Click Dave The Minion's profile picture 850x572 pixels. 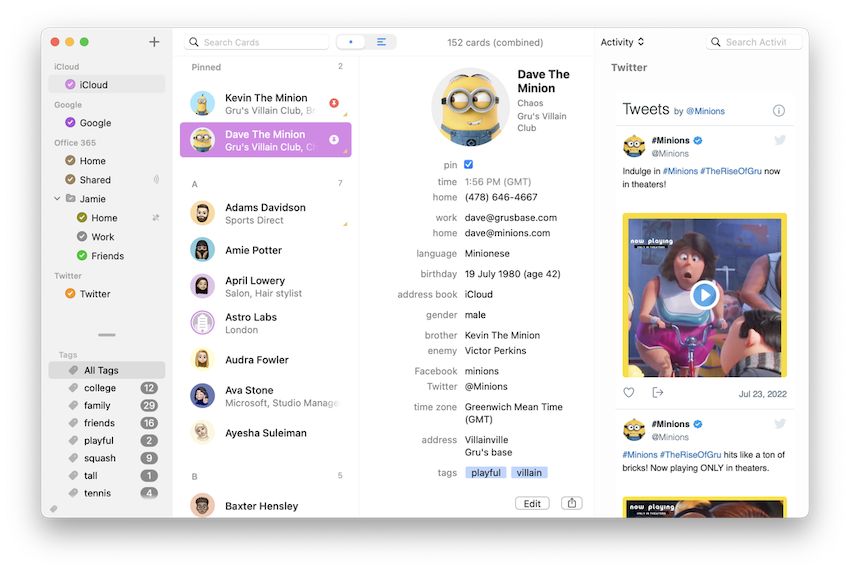(x=470, y=107)
